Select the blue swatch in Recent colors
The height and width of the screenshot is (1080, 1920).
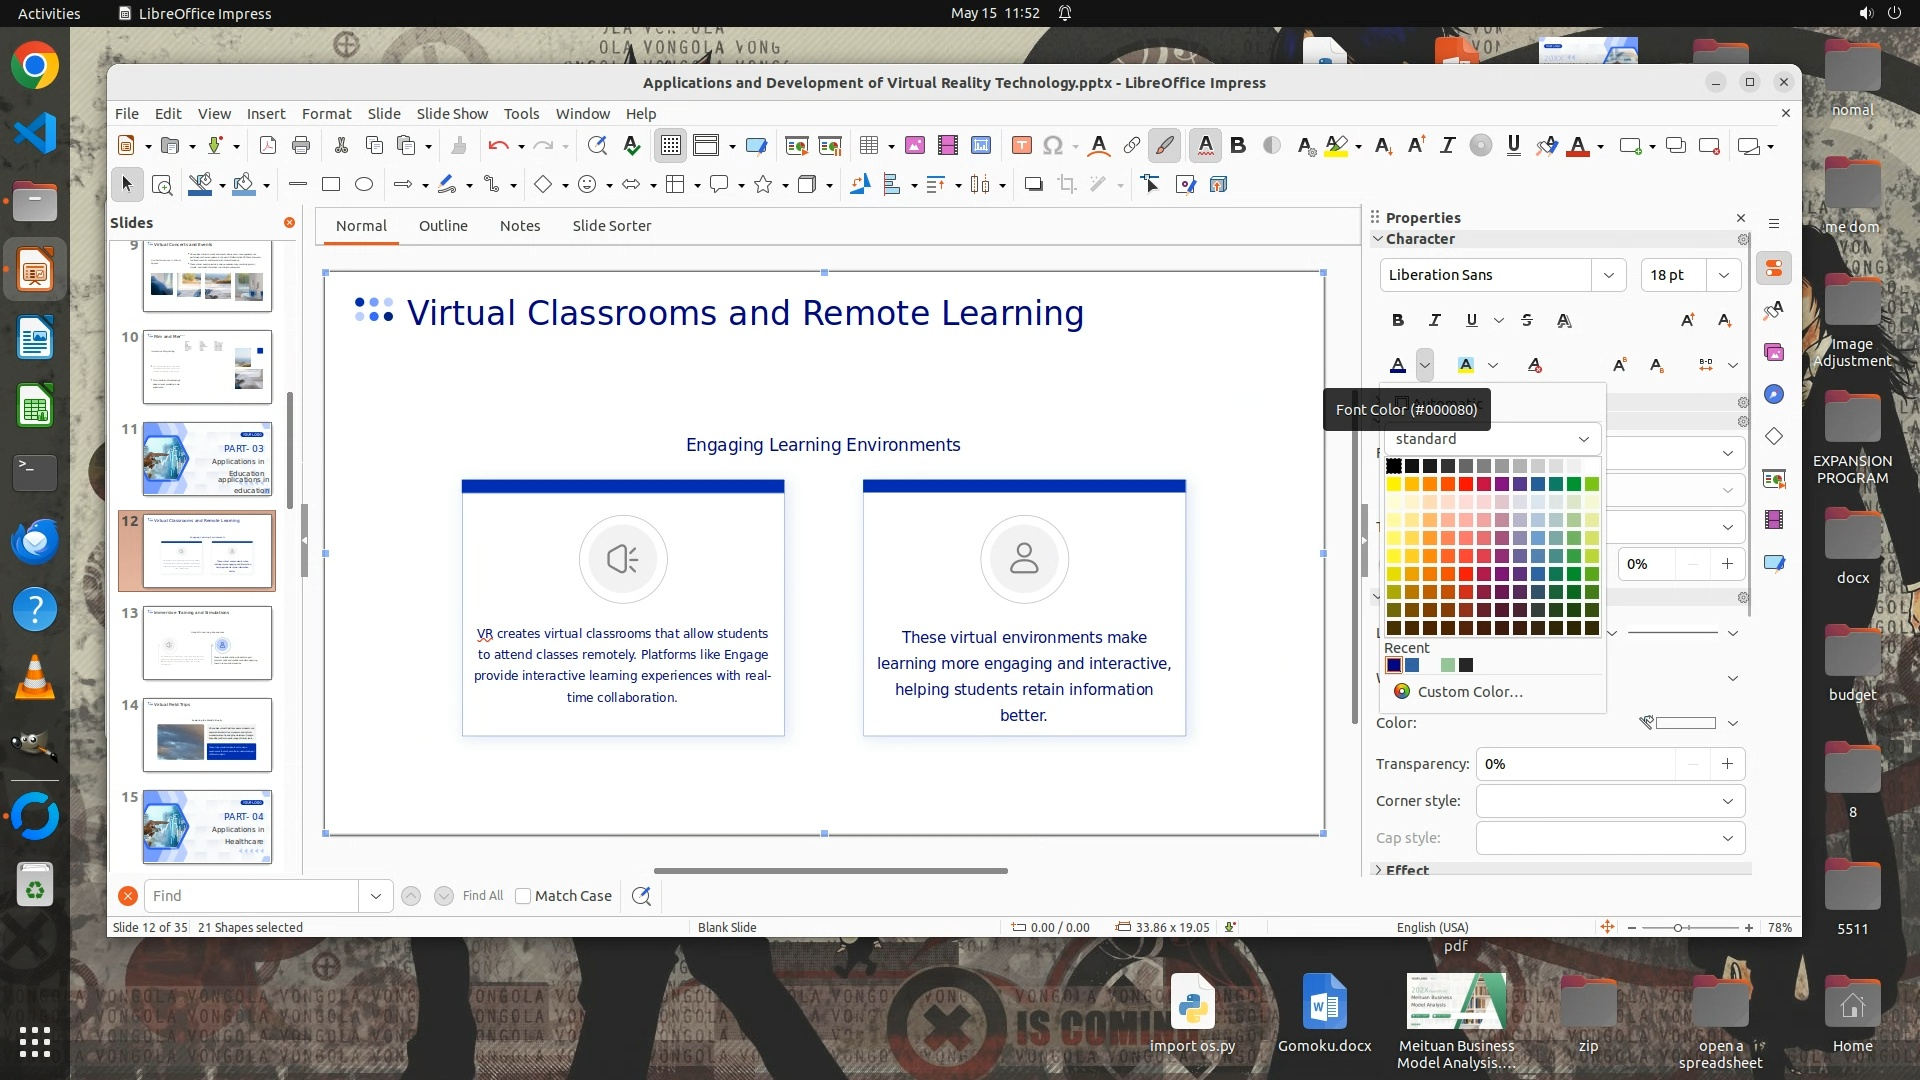[x=1412, y=666]
